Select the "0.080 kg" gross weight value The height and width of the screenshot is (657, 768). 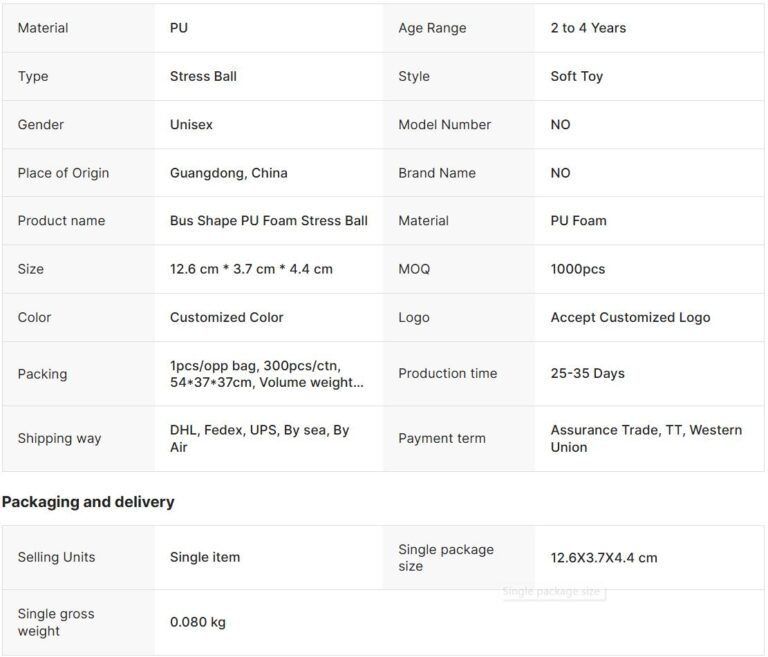pos(197,622)
